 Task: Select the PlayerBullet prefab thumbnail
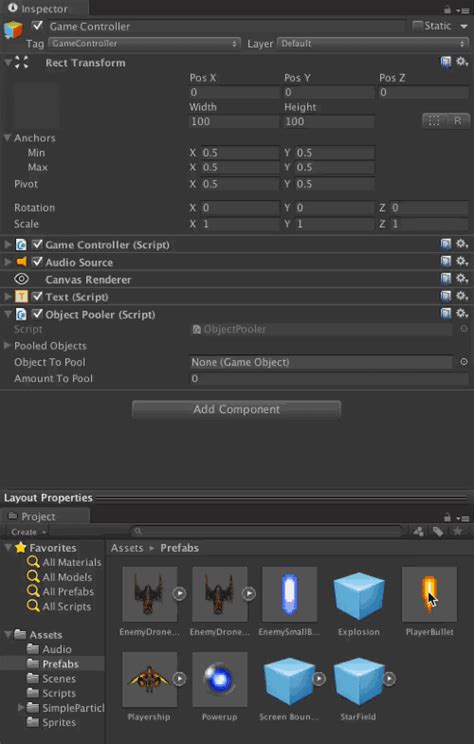[x=429, y=594]
